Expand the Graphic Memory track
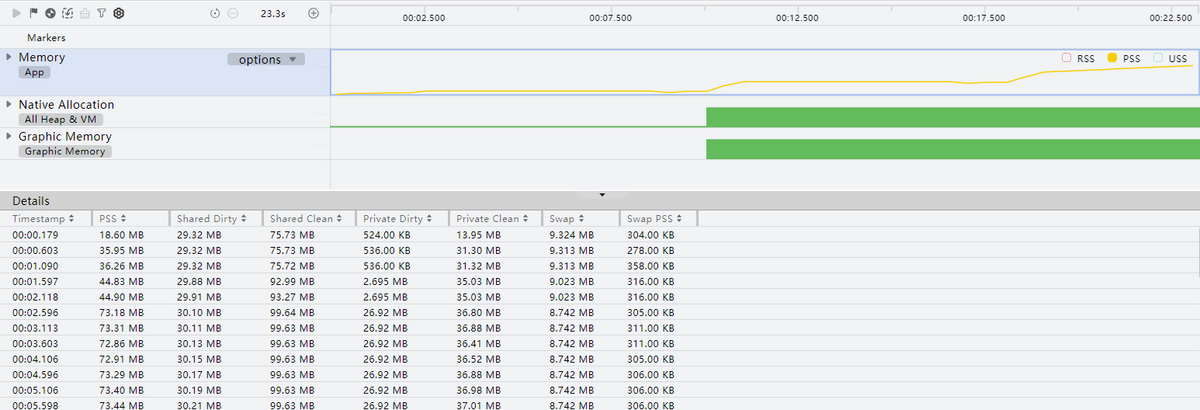The width and height of the screenshot is (1200, 410). tap(9, 136)
